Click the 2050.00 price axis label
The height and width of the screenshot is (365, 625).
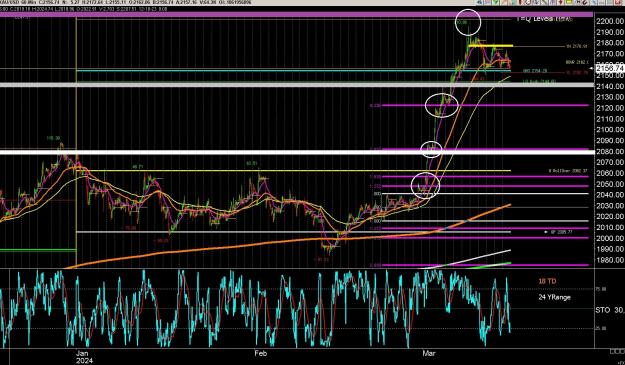click(x=610, y=184)
